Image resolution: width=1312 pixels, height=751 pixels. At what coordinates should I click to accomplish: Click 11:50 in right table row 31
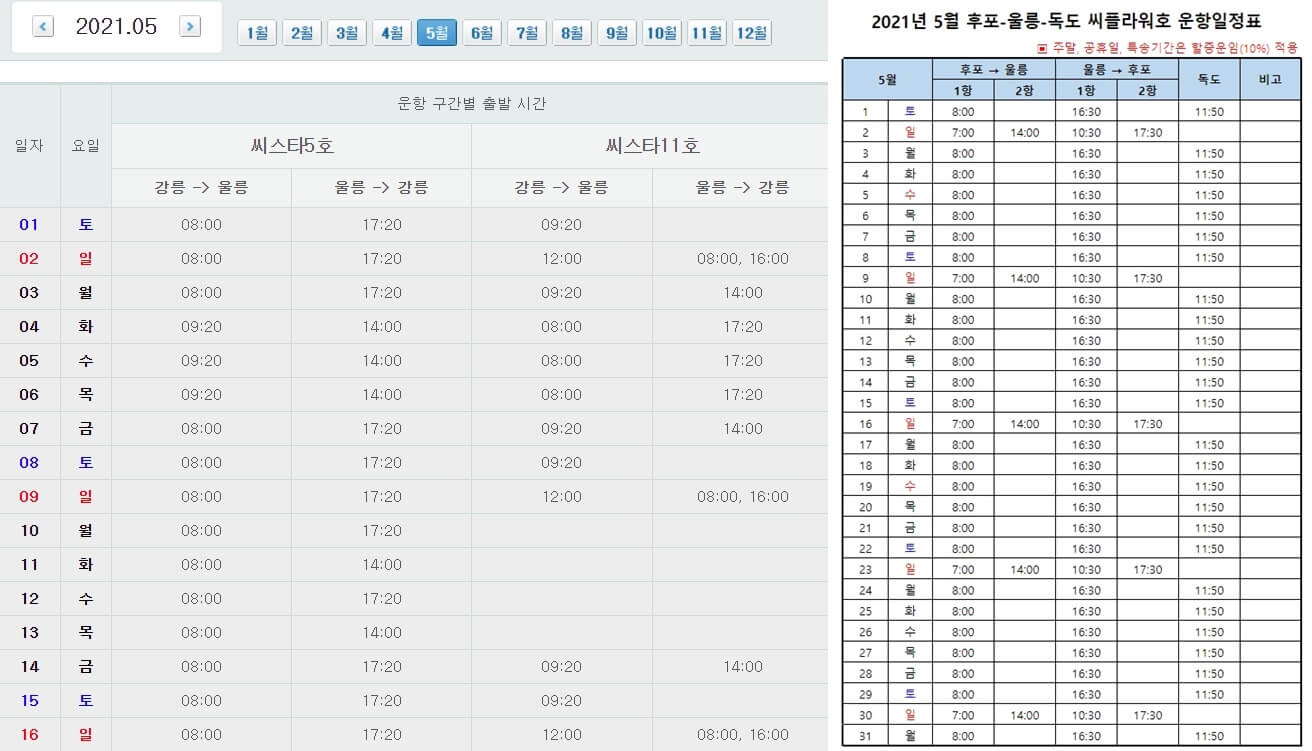pos(1209,737)
